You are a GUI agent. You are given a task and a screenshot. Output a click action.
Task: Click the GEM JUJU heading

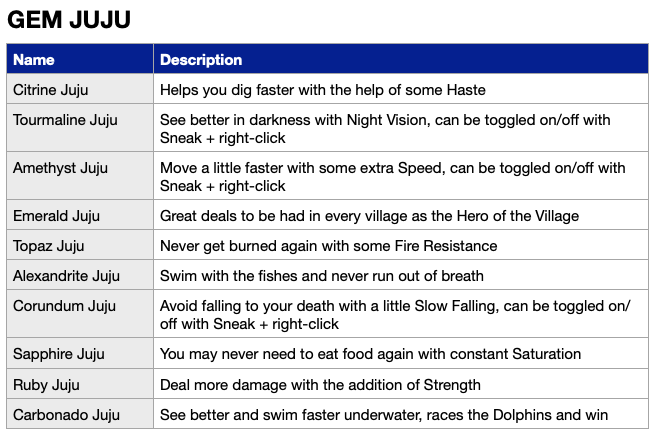click(x=69, y=20)
